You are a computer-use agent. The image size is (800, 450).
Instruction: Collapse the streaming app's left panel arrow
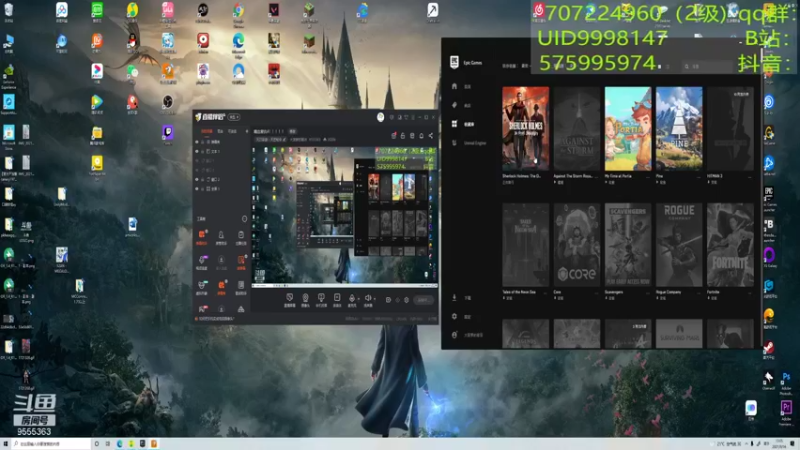coord(247,131)
